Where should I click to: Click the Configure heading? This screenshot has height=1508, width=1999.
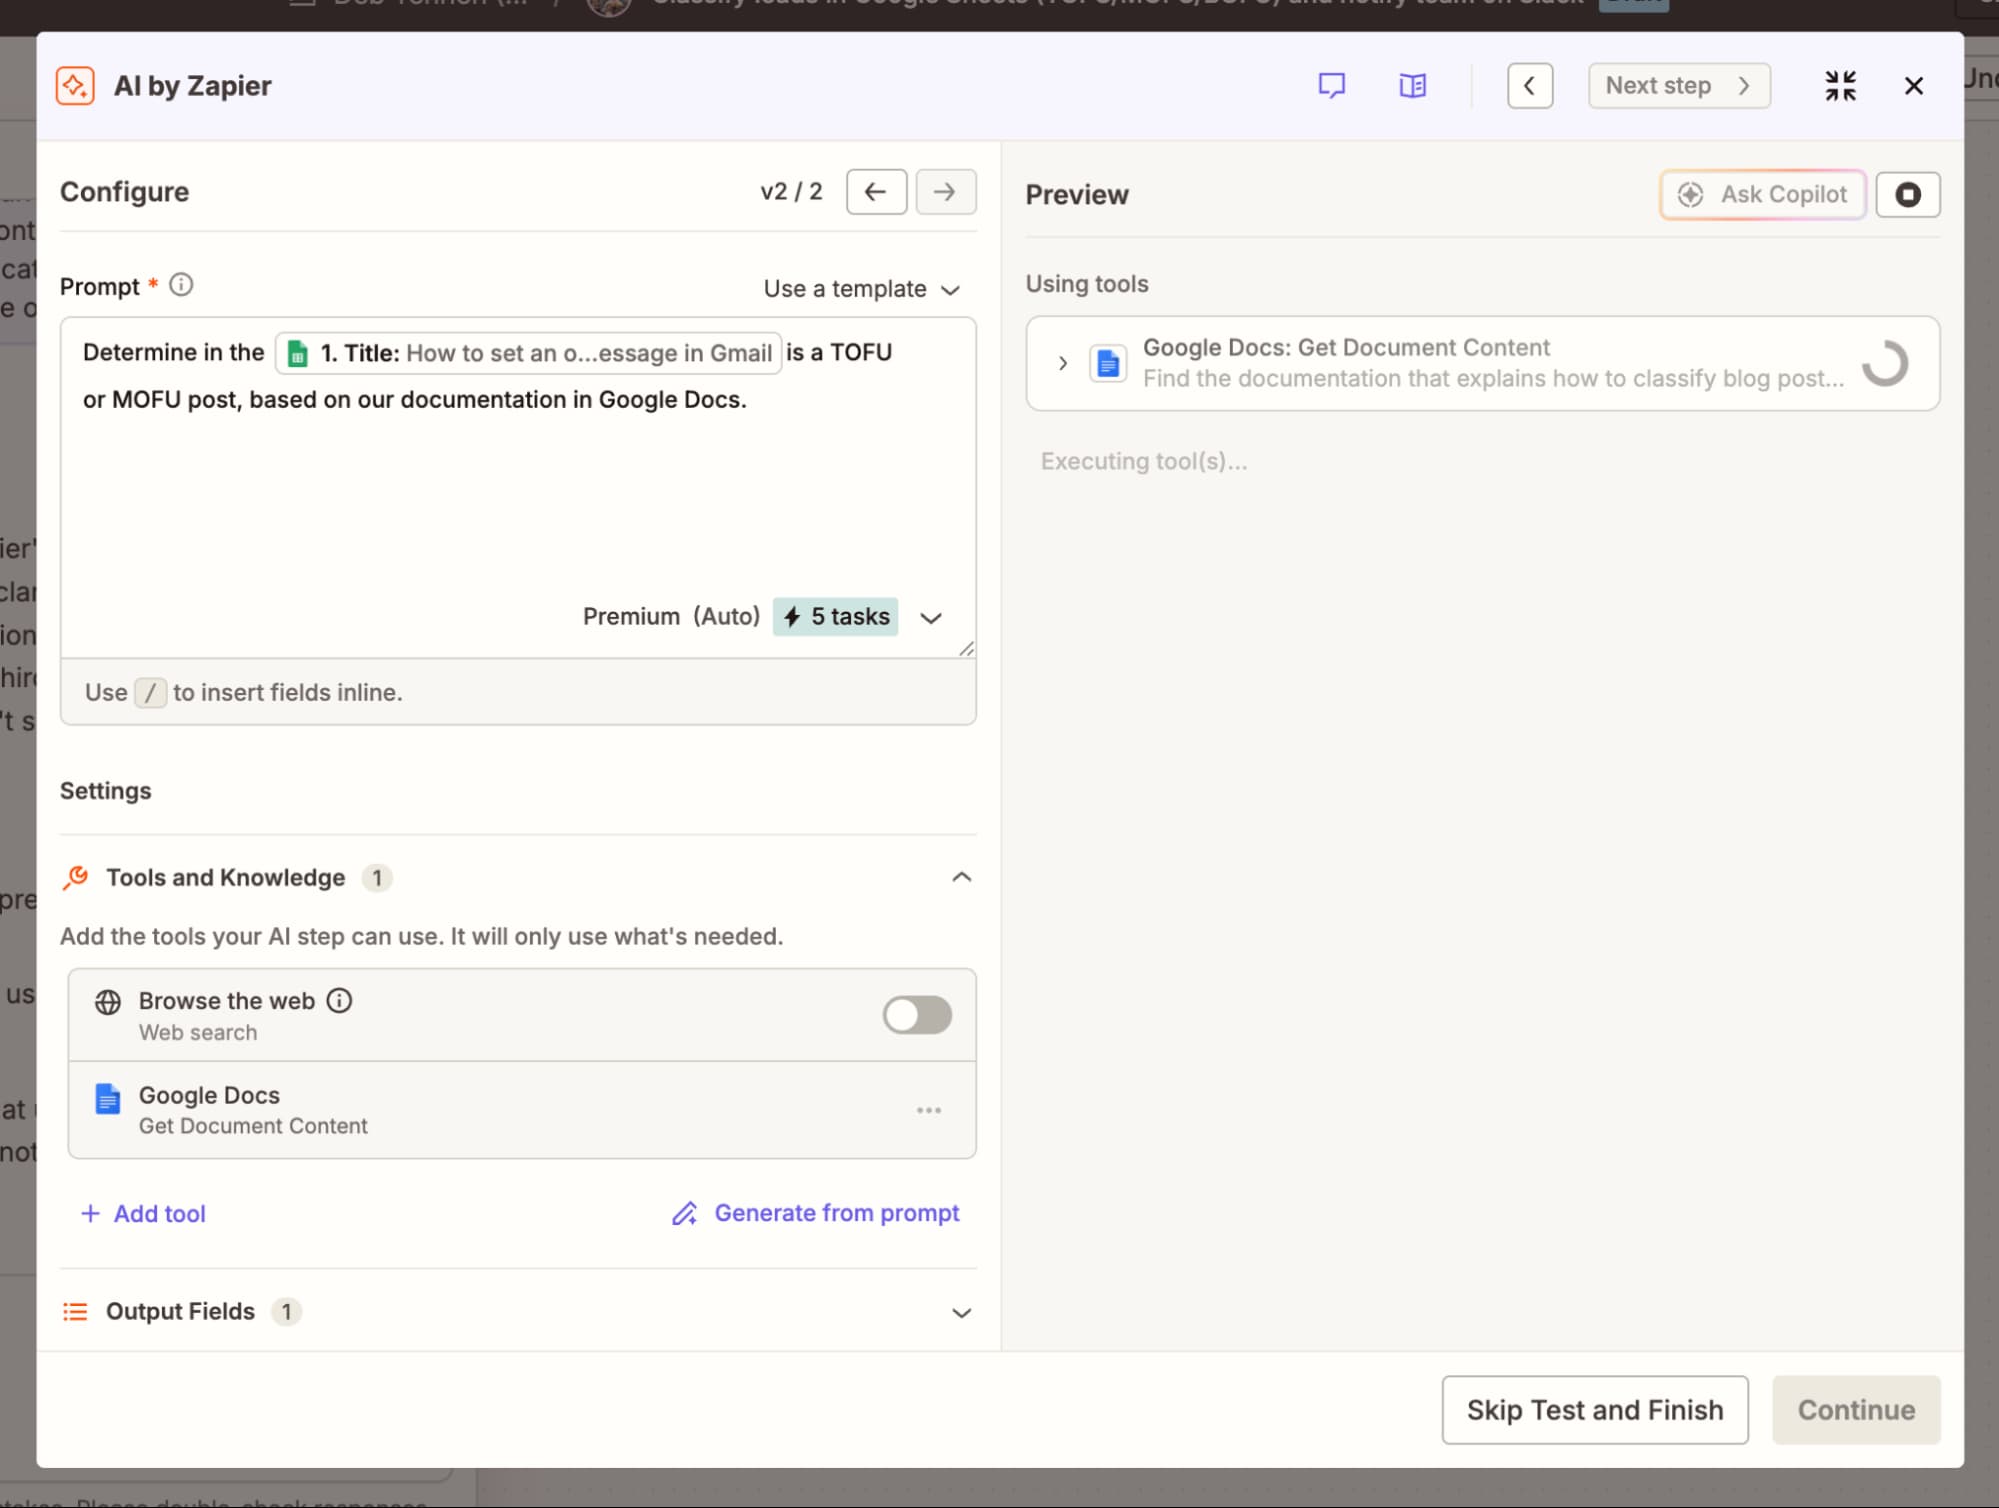(x=125, y=191)
